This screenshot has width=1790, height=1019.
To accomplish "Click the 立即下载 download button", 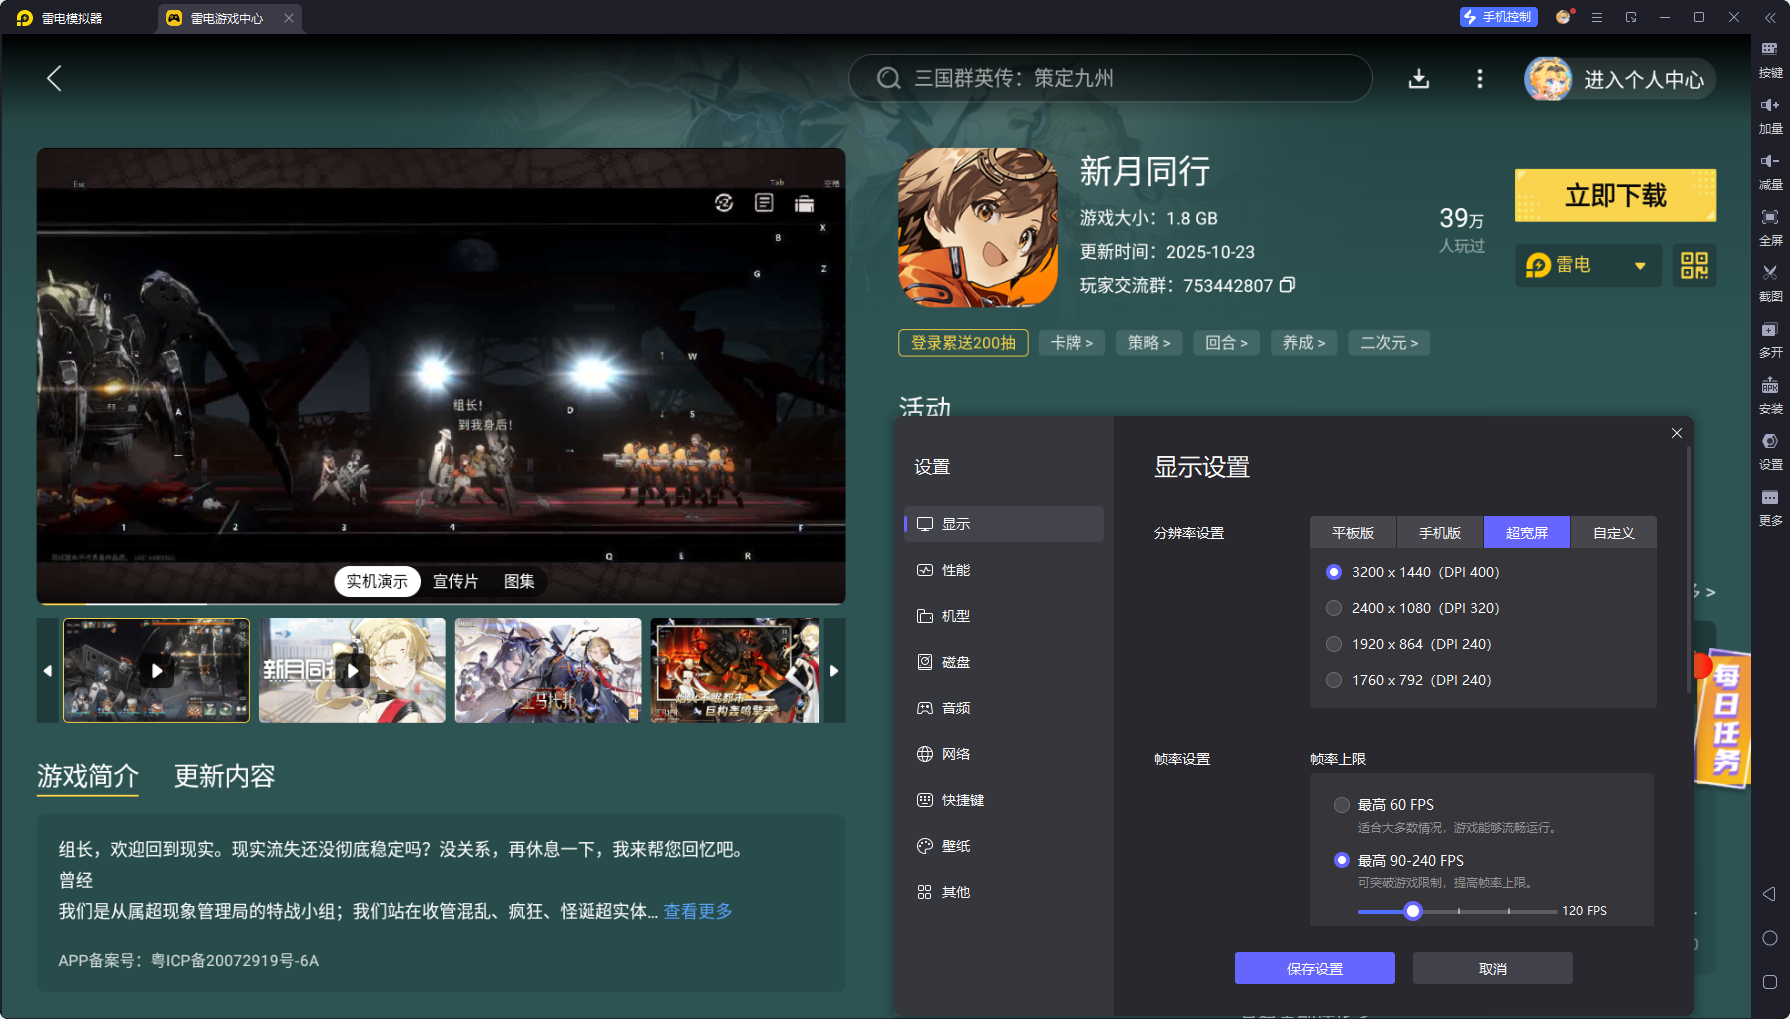I will [1615, 195].
